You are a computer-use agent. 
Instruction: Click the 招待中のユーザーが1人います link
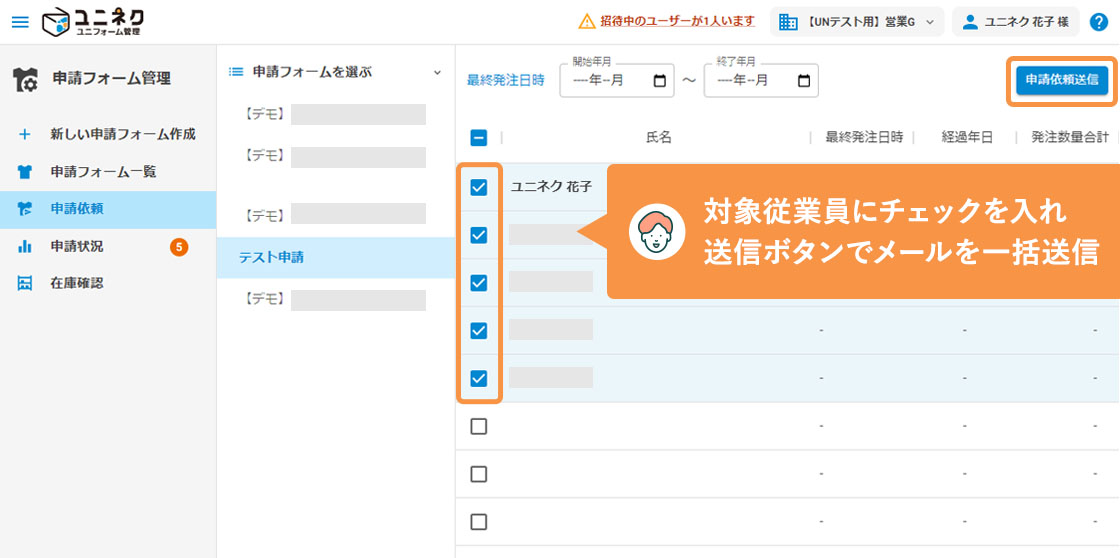[677, 21]
